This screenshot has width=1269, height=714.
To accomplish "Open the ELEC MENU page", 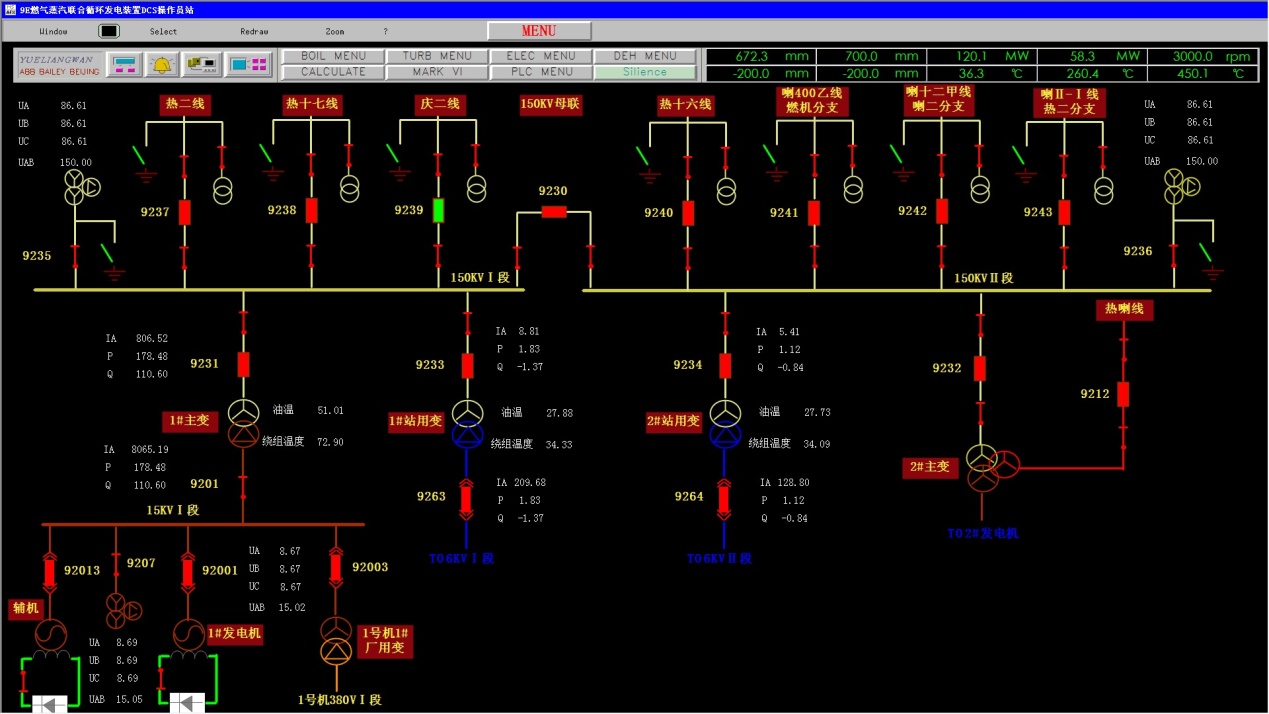I will point(540,56).
